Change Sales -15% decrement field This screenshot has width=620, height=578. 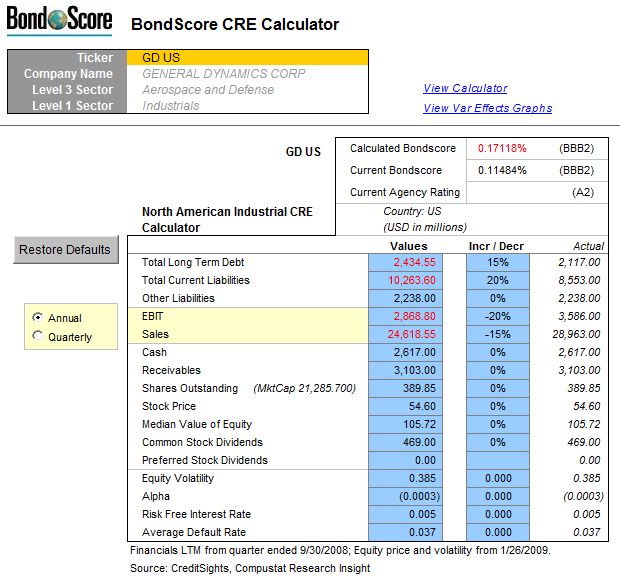[x=498, y=334]
